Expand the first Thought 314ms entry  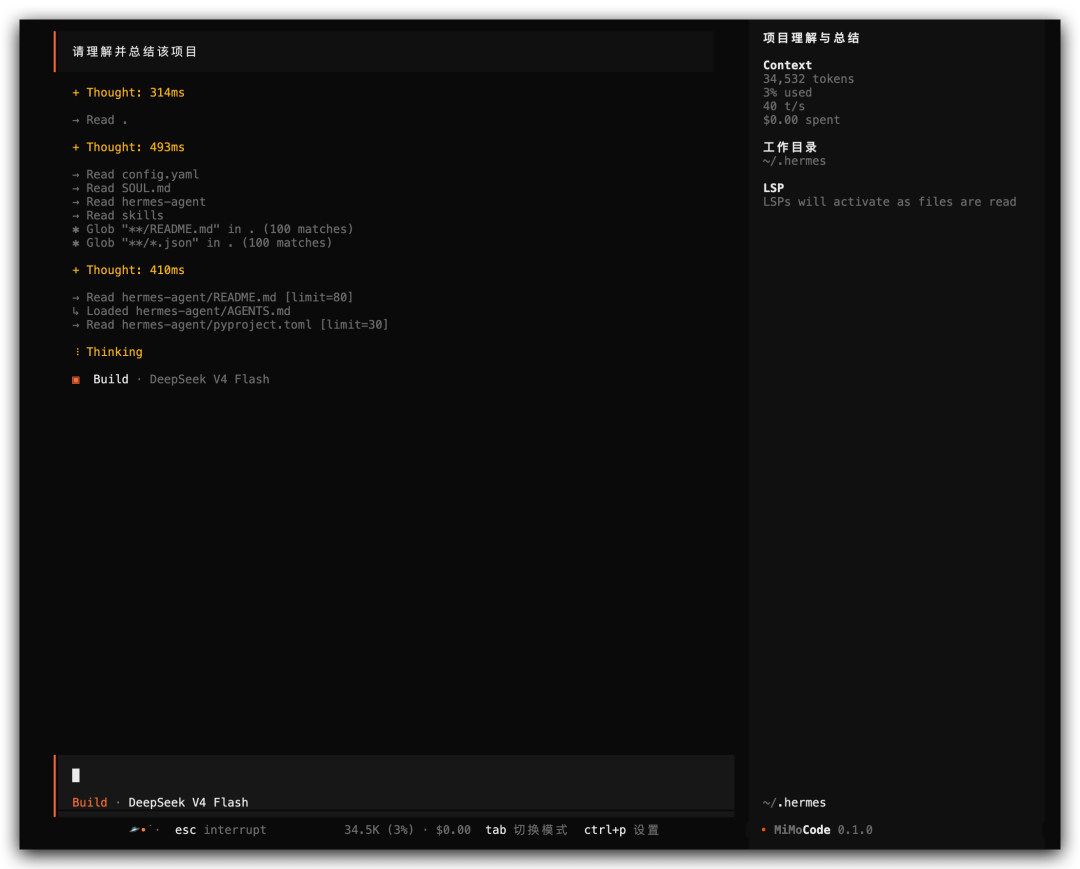[x=128, y=92]
